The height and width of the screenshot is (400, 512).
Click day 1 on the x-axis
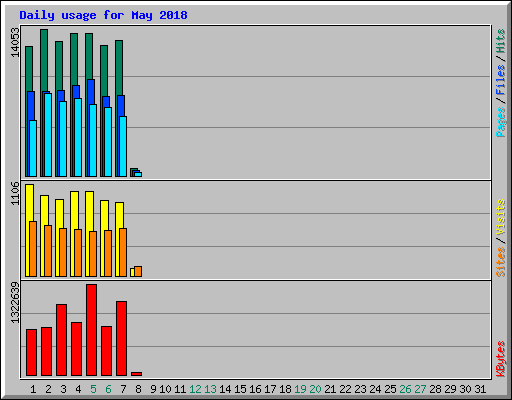tap(33, 389)
